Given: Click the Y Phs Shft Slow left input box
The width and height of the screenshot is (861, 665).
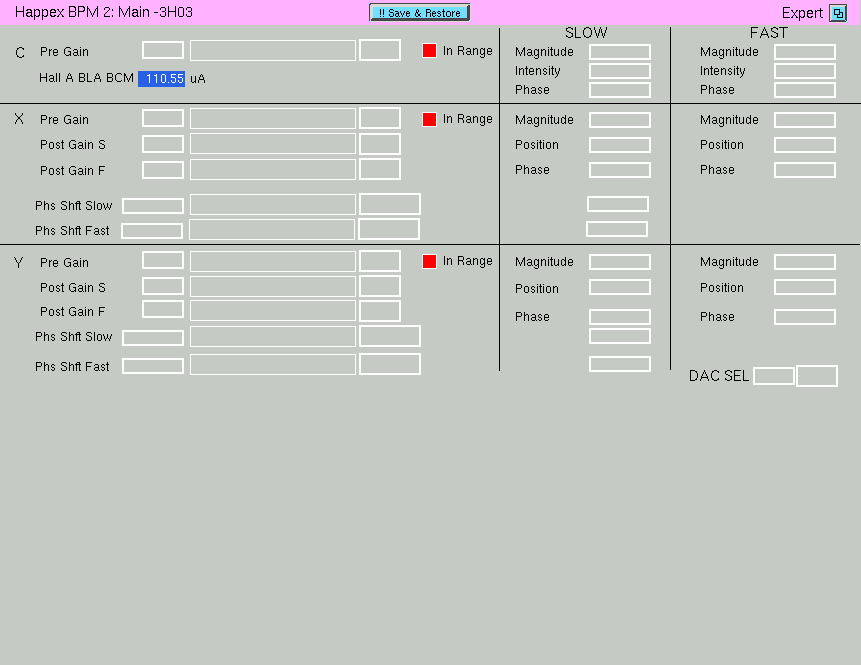Looking at the screenshot, I should (x=153, y=338).
